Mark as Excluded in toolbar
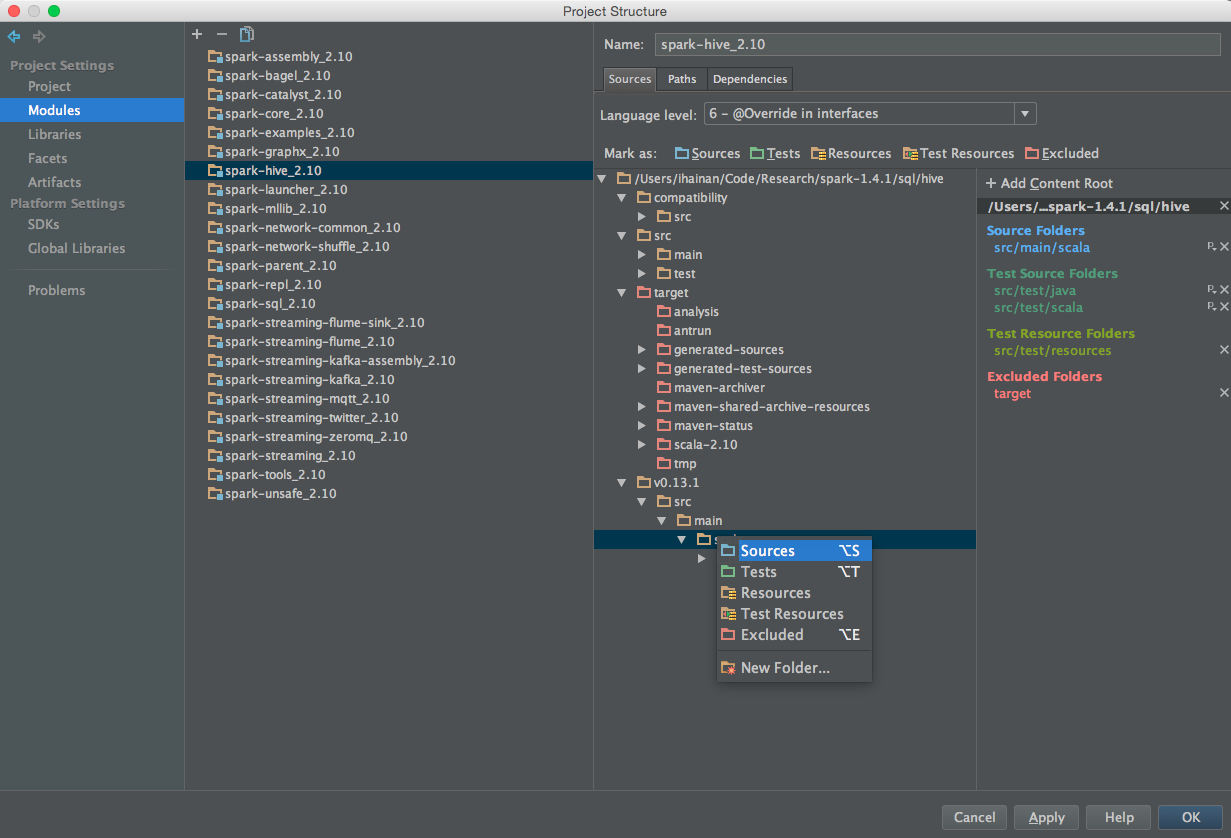This screenshot has height=838, width=1231. coord(1061,153)
